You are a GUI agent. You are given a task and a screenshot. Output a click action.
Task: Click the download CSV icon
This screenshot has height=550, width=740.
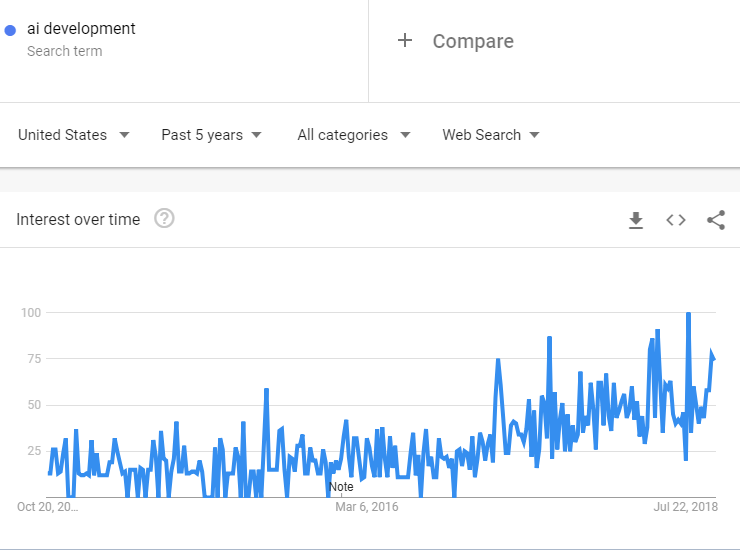(x=636, y=220)
